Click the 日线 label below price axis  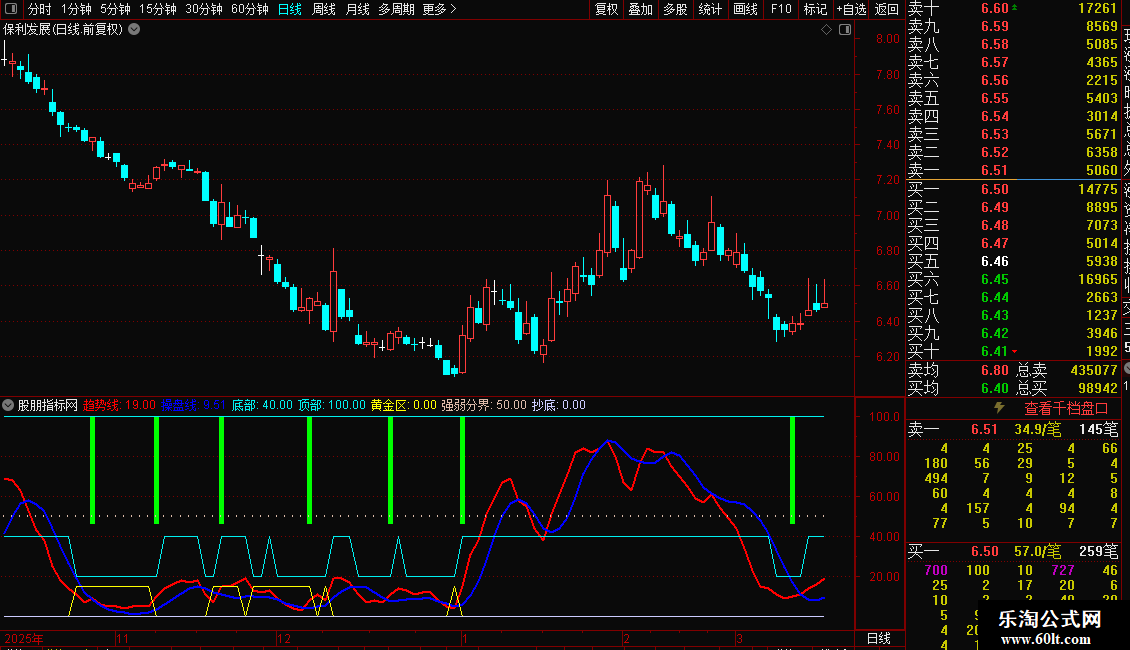[878, 638]
